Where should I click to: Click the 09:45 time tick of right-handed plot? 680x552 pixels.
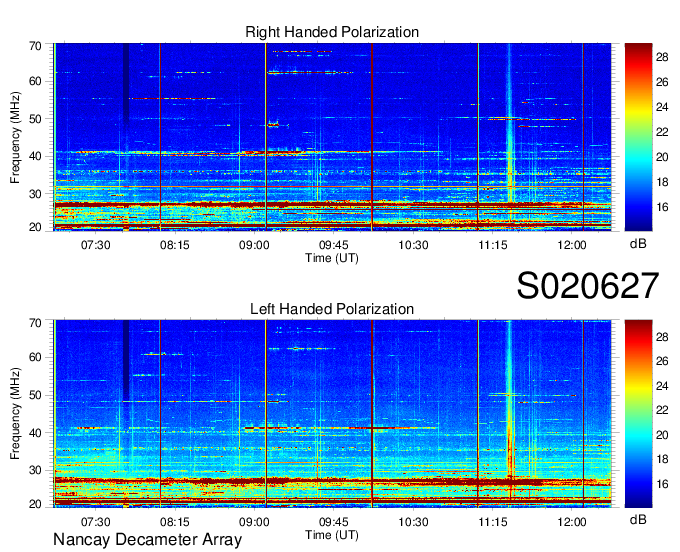click(333, 245)
